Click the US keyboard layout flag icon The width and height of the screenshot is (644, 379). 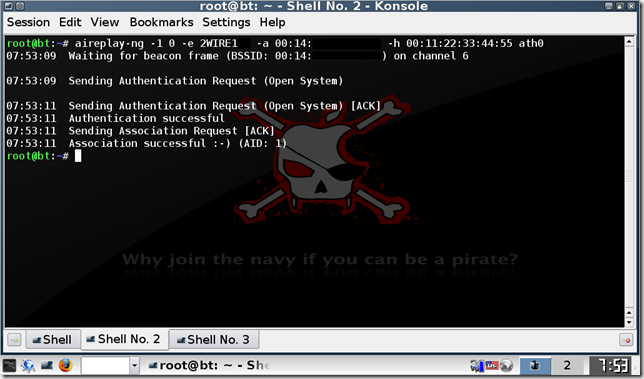click(x=492, y=365)
